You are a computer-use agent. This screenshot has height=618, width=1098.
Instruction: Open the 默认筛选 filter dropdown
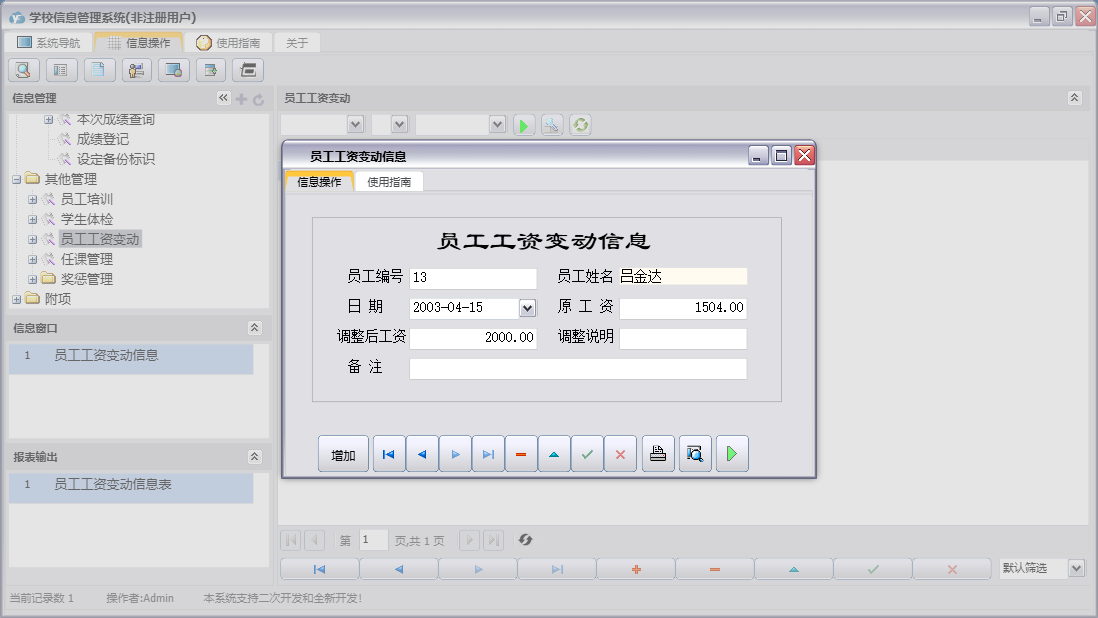pos(1076,568)
